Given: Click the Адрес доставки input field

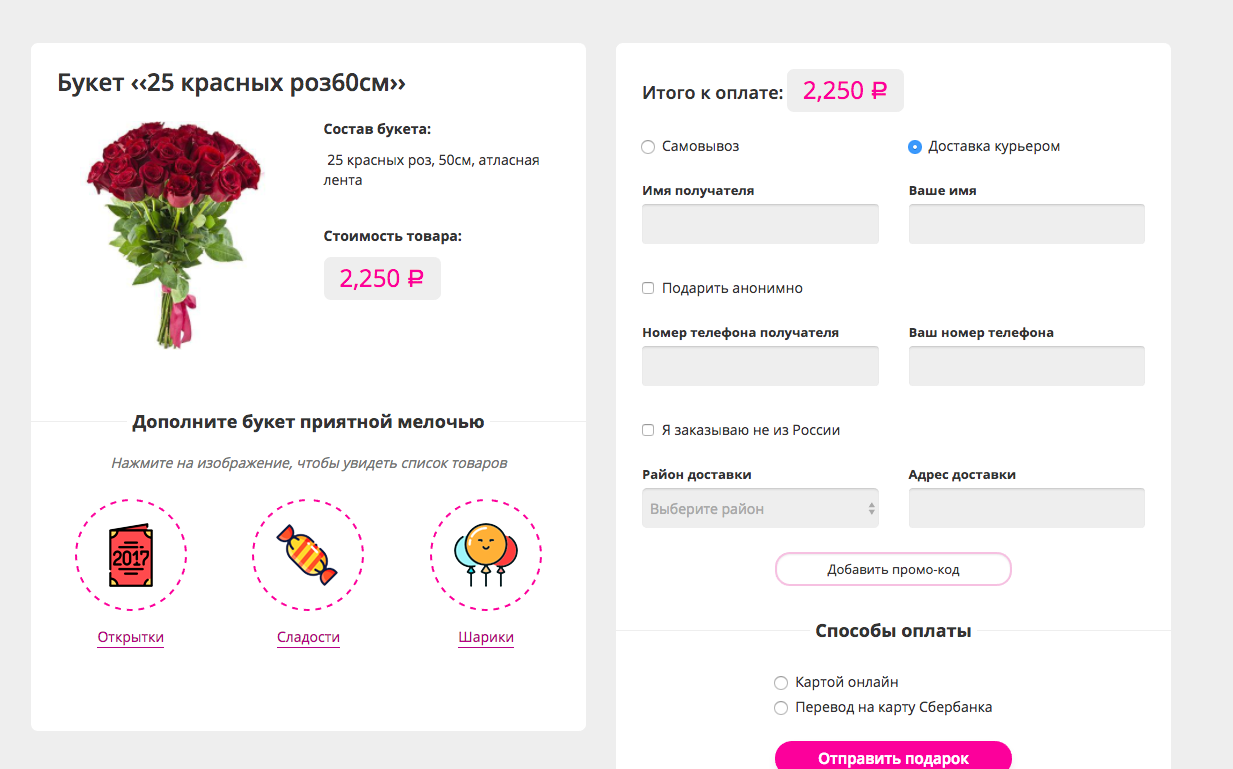Looking at the screenshot, I should 1026,508.
